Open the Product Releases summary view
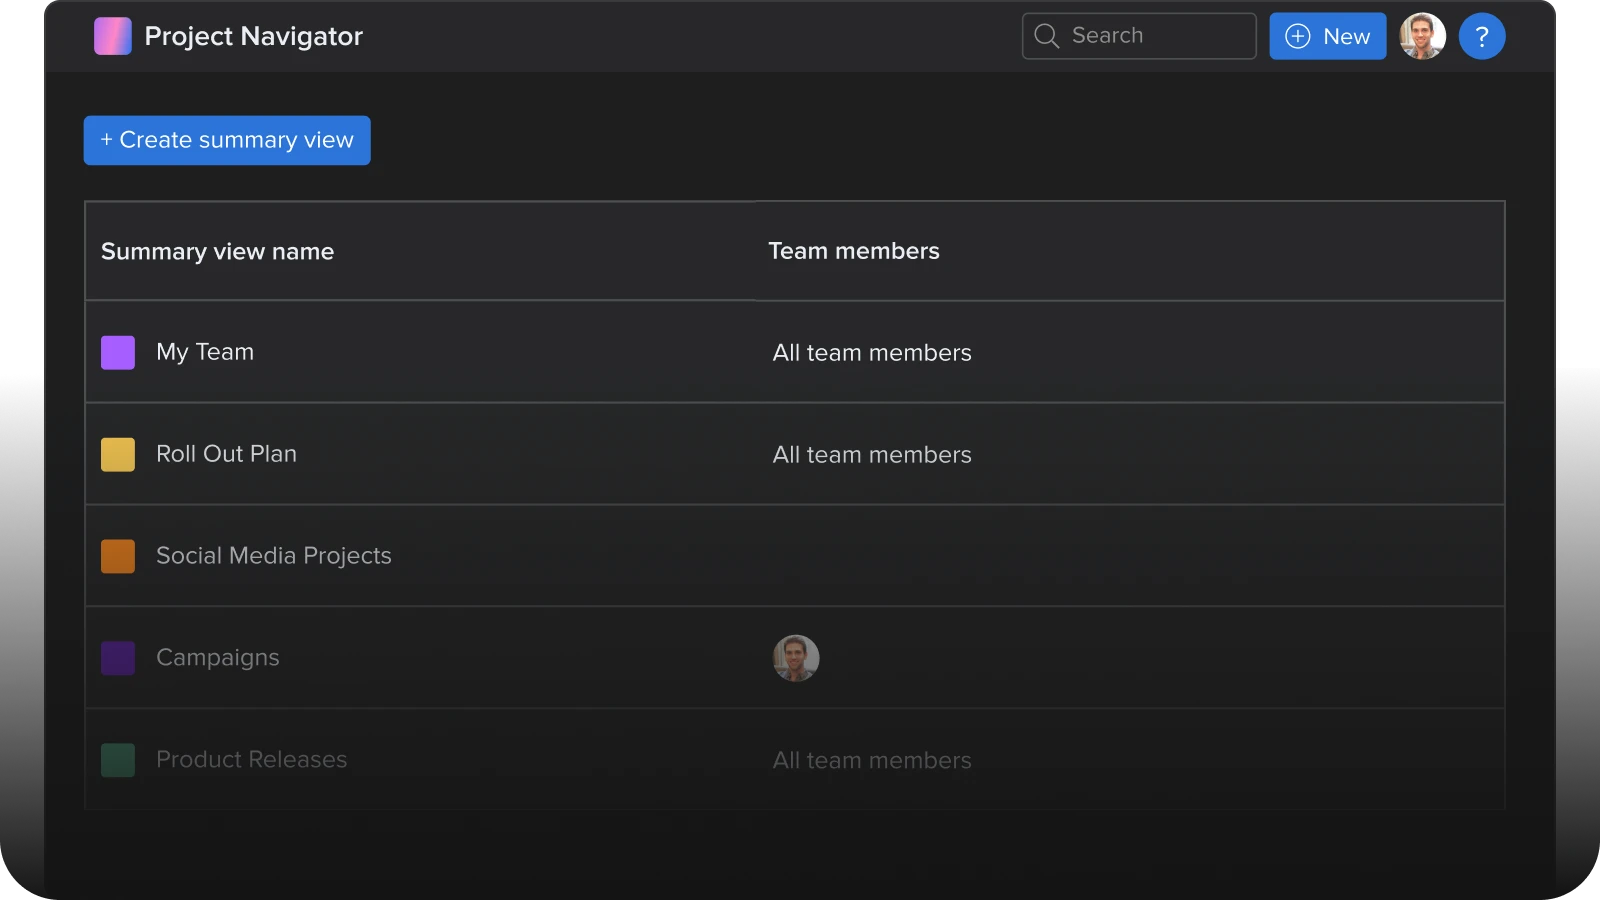Screen dimensions: 1600x900 point(251,760)
